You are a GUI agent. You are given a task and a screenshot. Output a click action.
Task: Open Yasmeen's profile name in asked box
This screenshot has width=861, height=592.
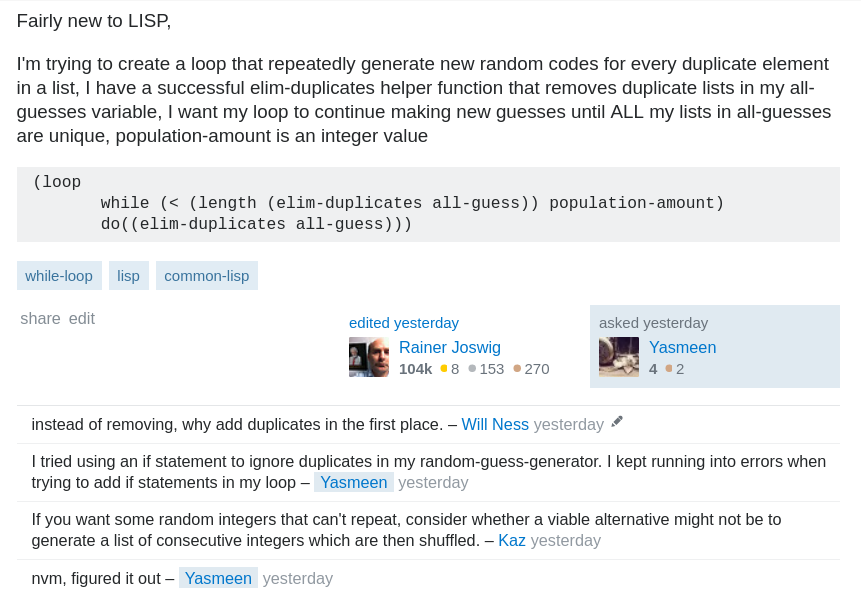point(682,348)
